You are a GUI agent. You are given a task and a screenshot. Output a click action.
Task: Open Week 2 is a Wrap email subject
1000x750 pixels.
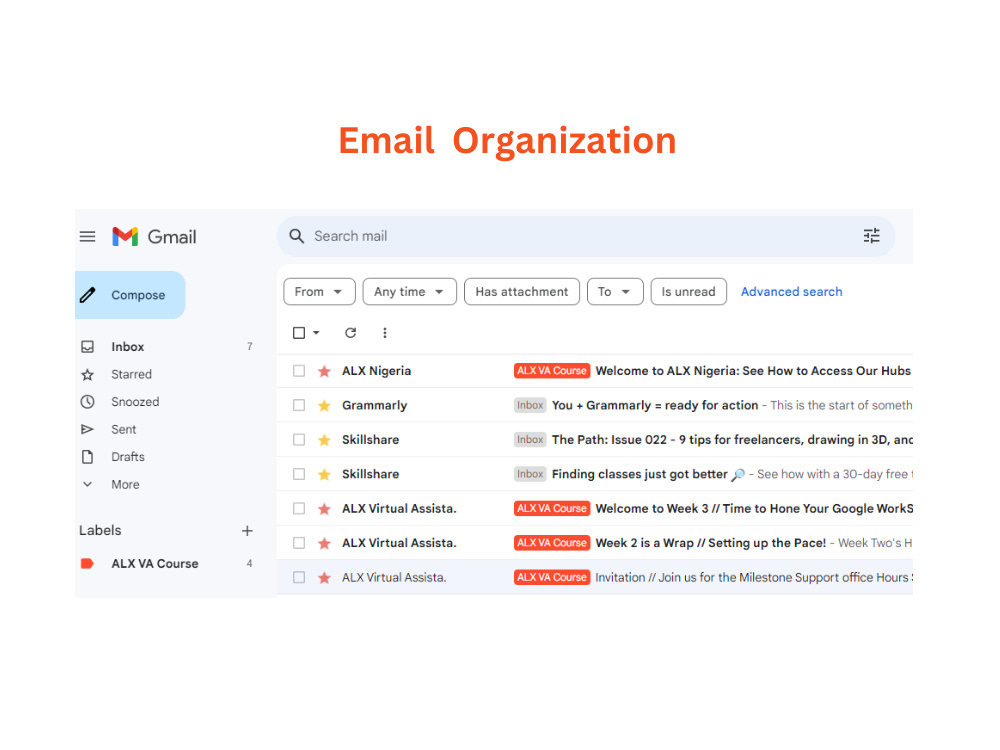coord(710,543)
